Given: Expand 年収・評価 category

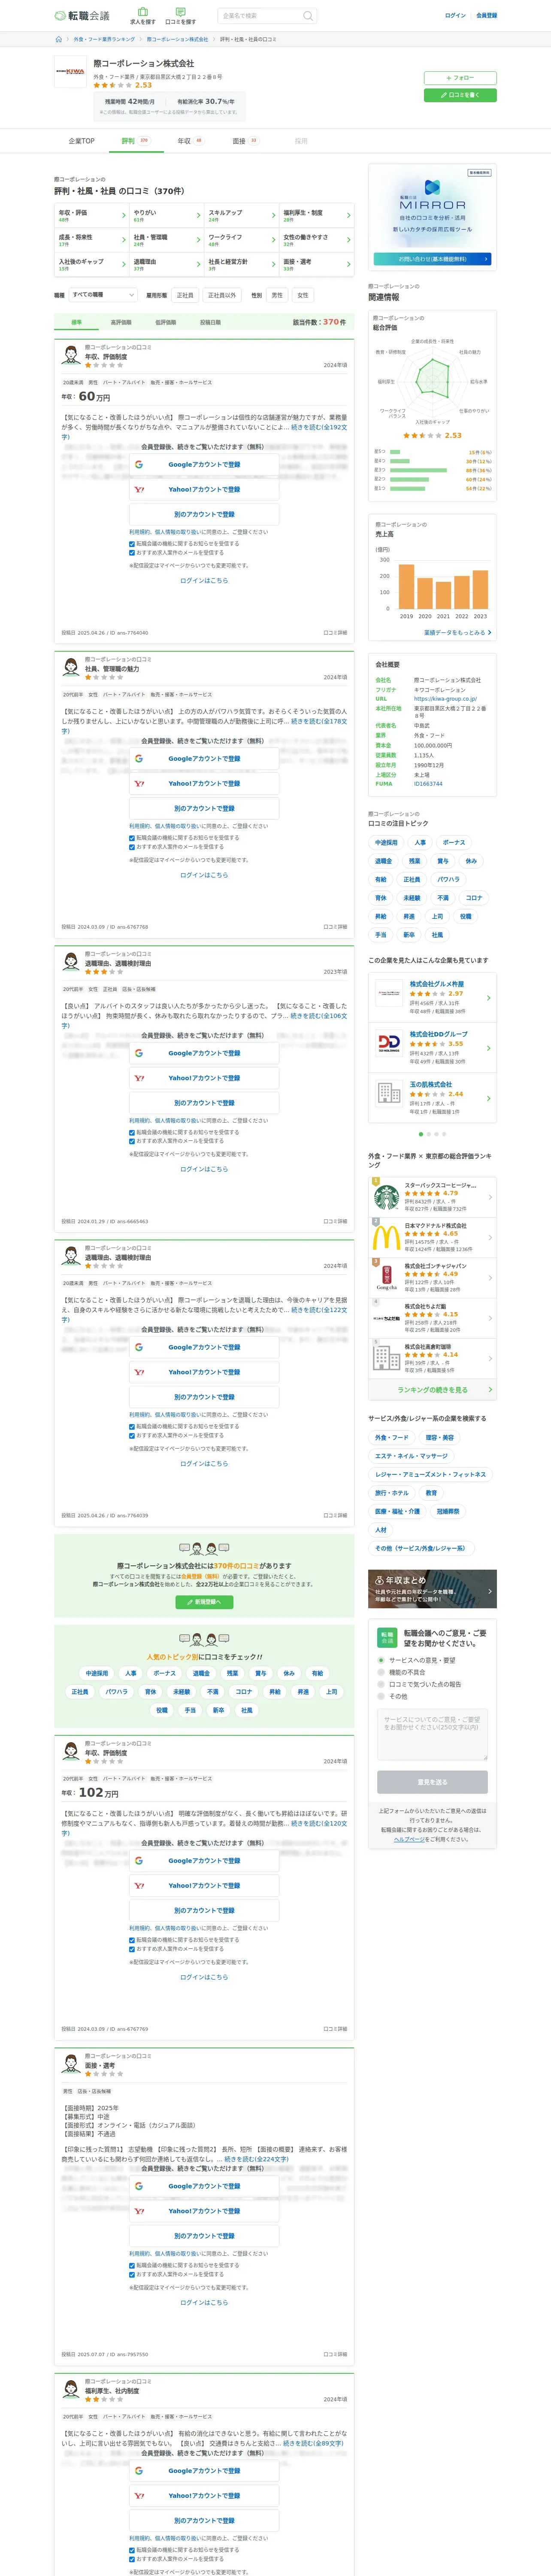Looking at the screenshot, I should click(91, 215).
